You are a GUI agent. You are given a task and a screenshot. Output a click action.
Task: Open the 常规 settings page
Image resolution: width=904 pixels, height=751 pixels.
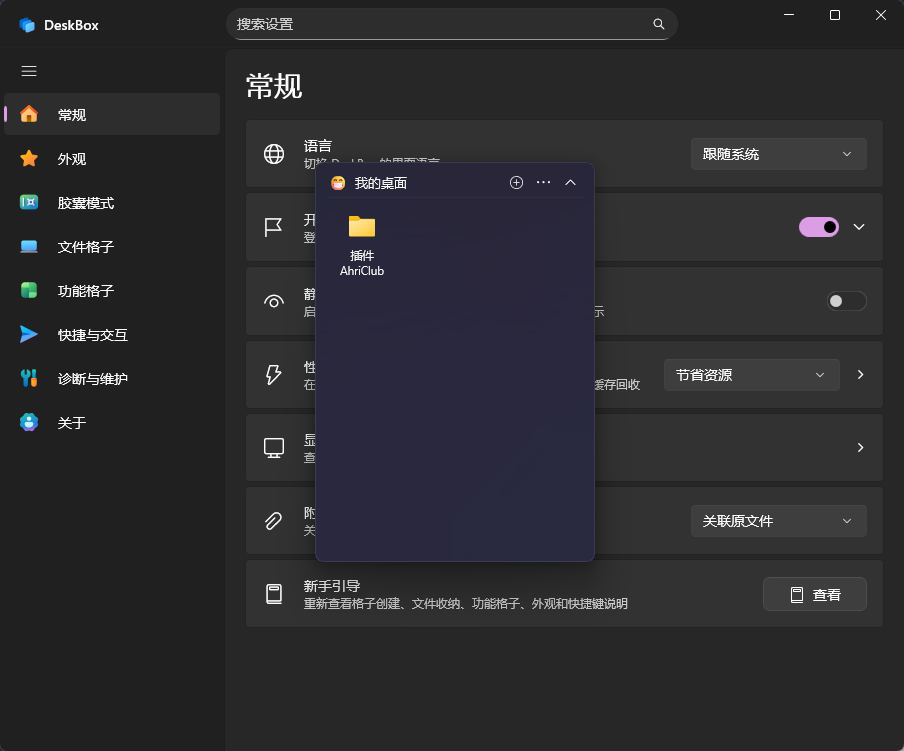pyautogui.click(x=112, y=114)
